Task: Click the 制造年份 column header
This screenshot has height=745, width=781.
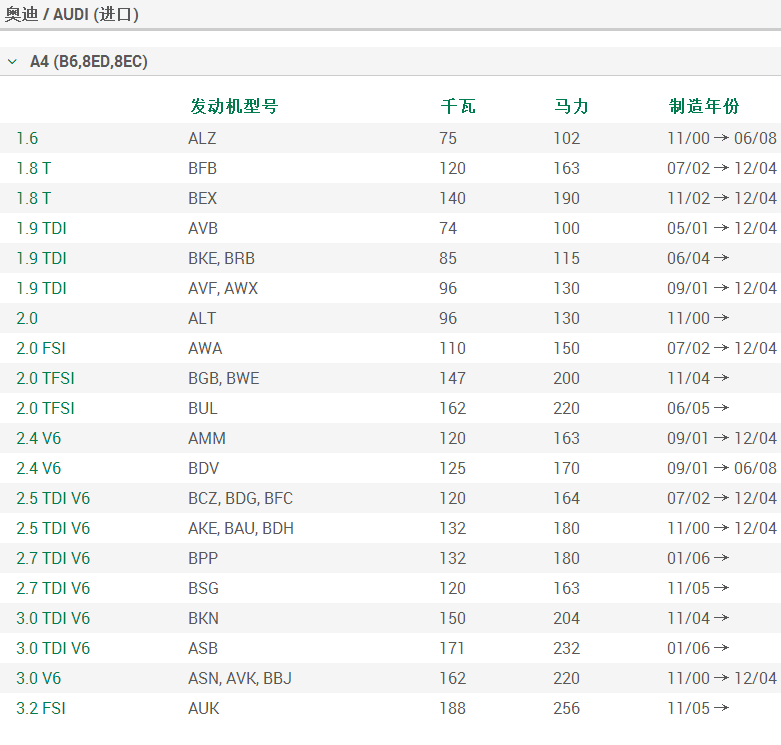Action: tap(704, 106)
